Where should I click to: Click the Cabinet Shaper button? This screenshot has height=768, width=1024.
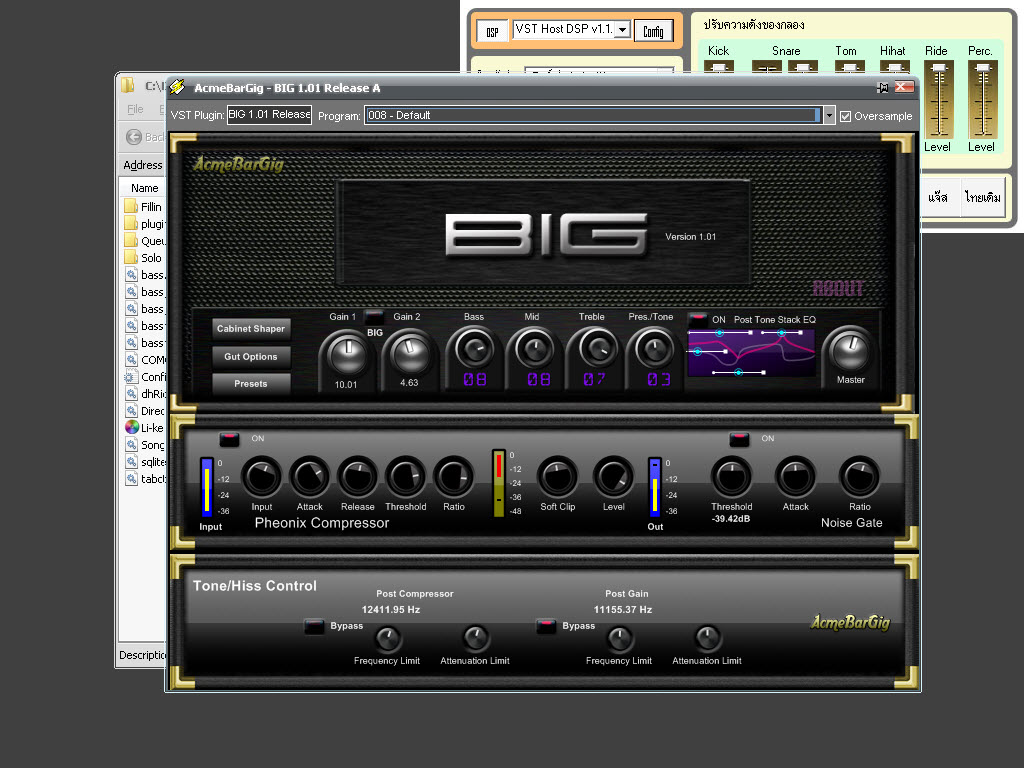251,328
